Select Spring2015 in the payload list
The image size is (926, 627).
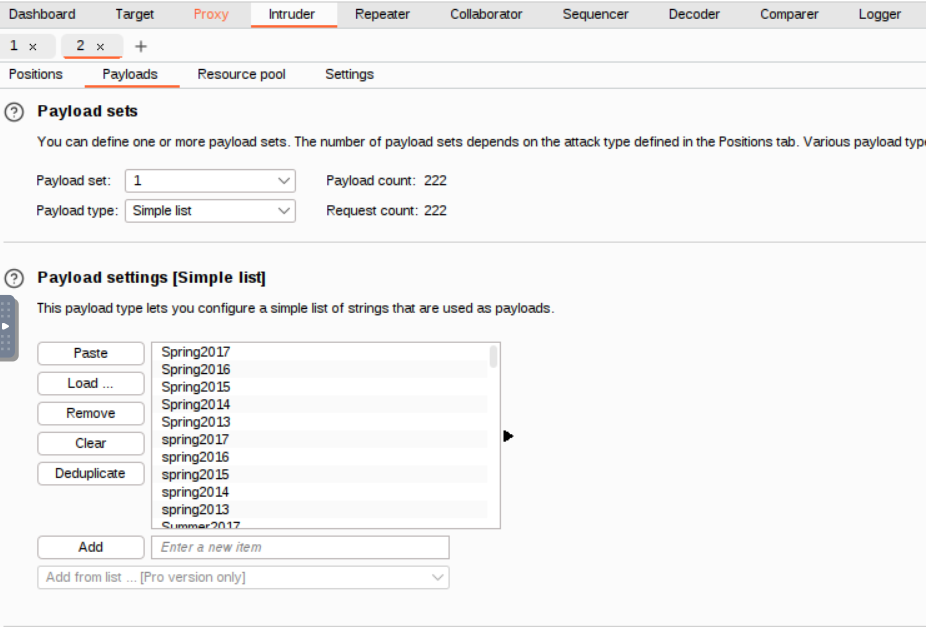pos(196,387)
